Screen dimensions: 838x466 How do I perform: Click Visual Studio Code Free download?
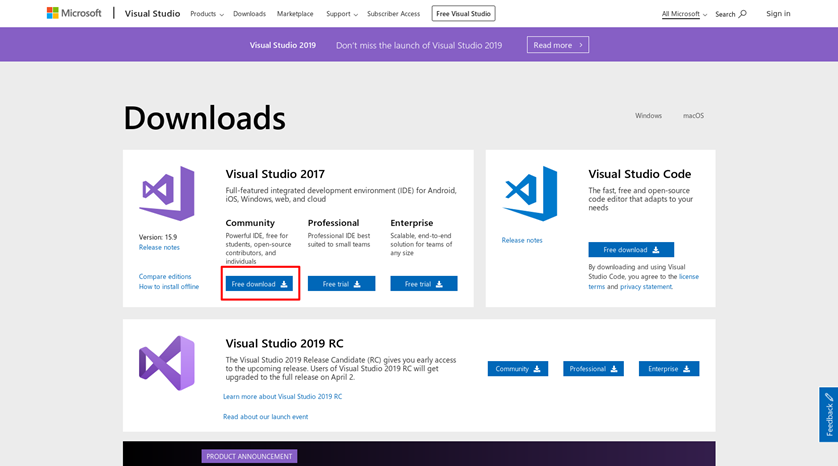click(x=631, y=250)
